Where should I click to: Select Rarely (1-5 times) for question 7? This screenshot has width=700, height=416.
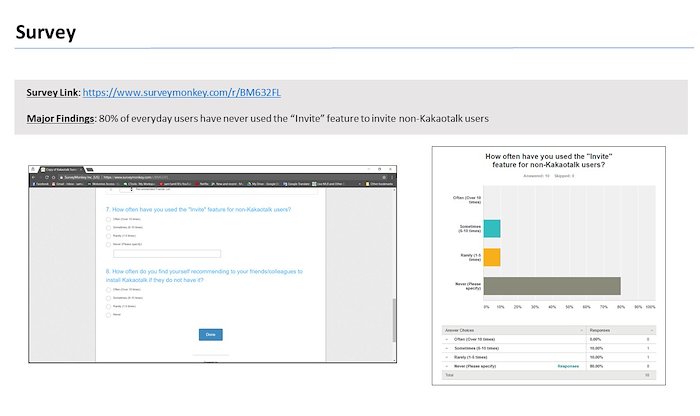coord(108,236)
